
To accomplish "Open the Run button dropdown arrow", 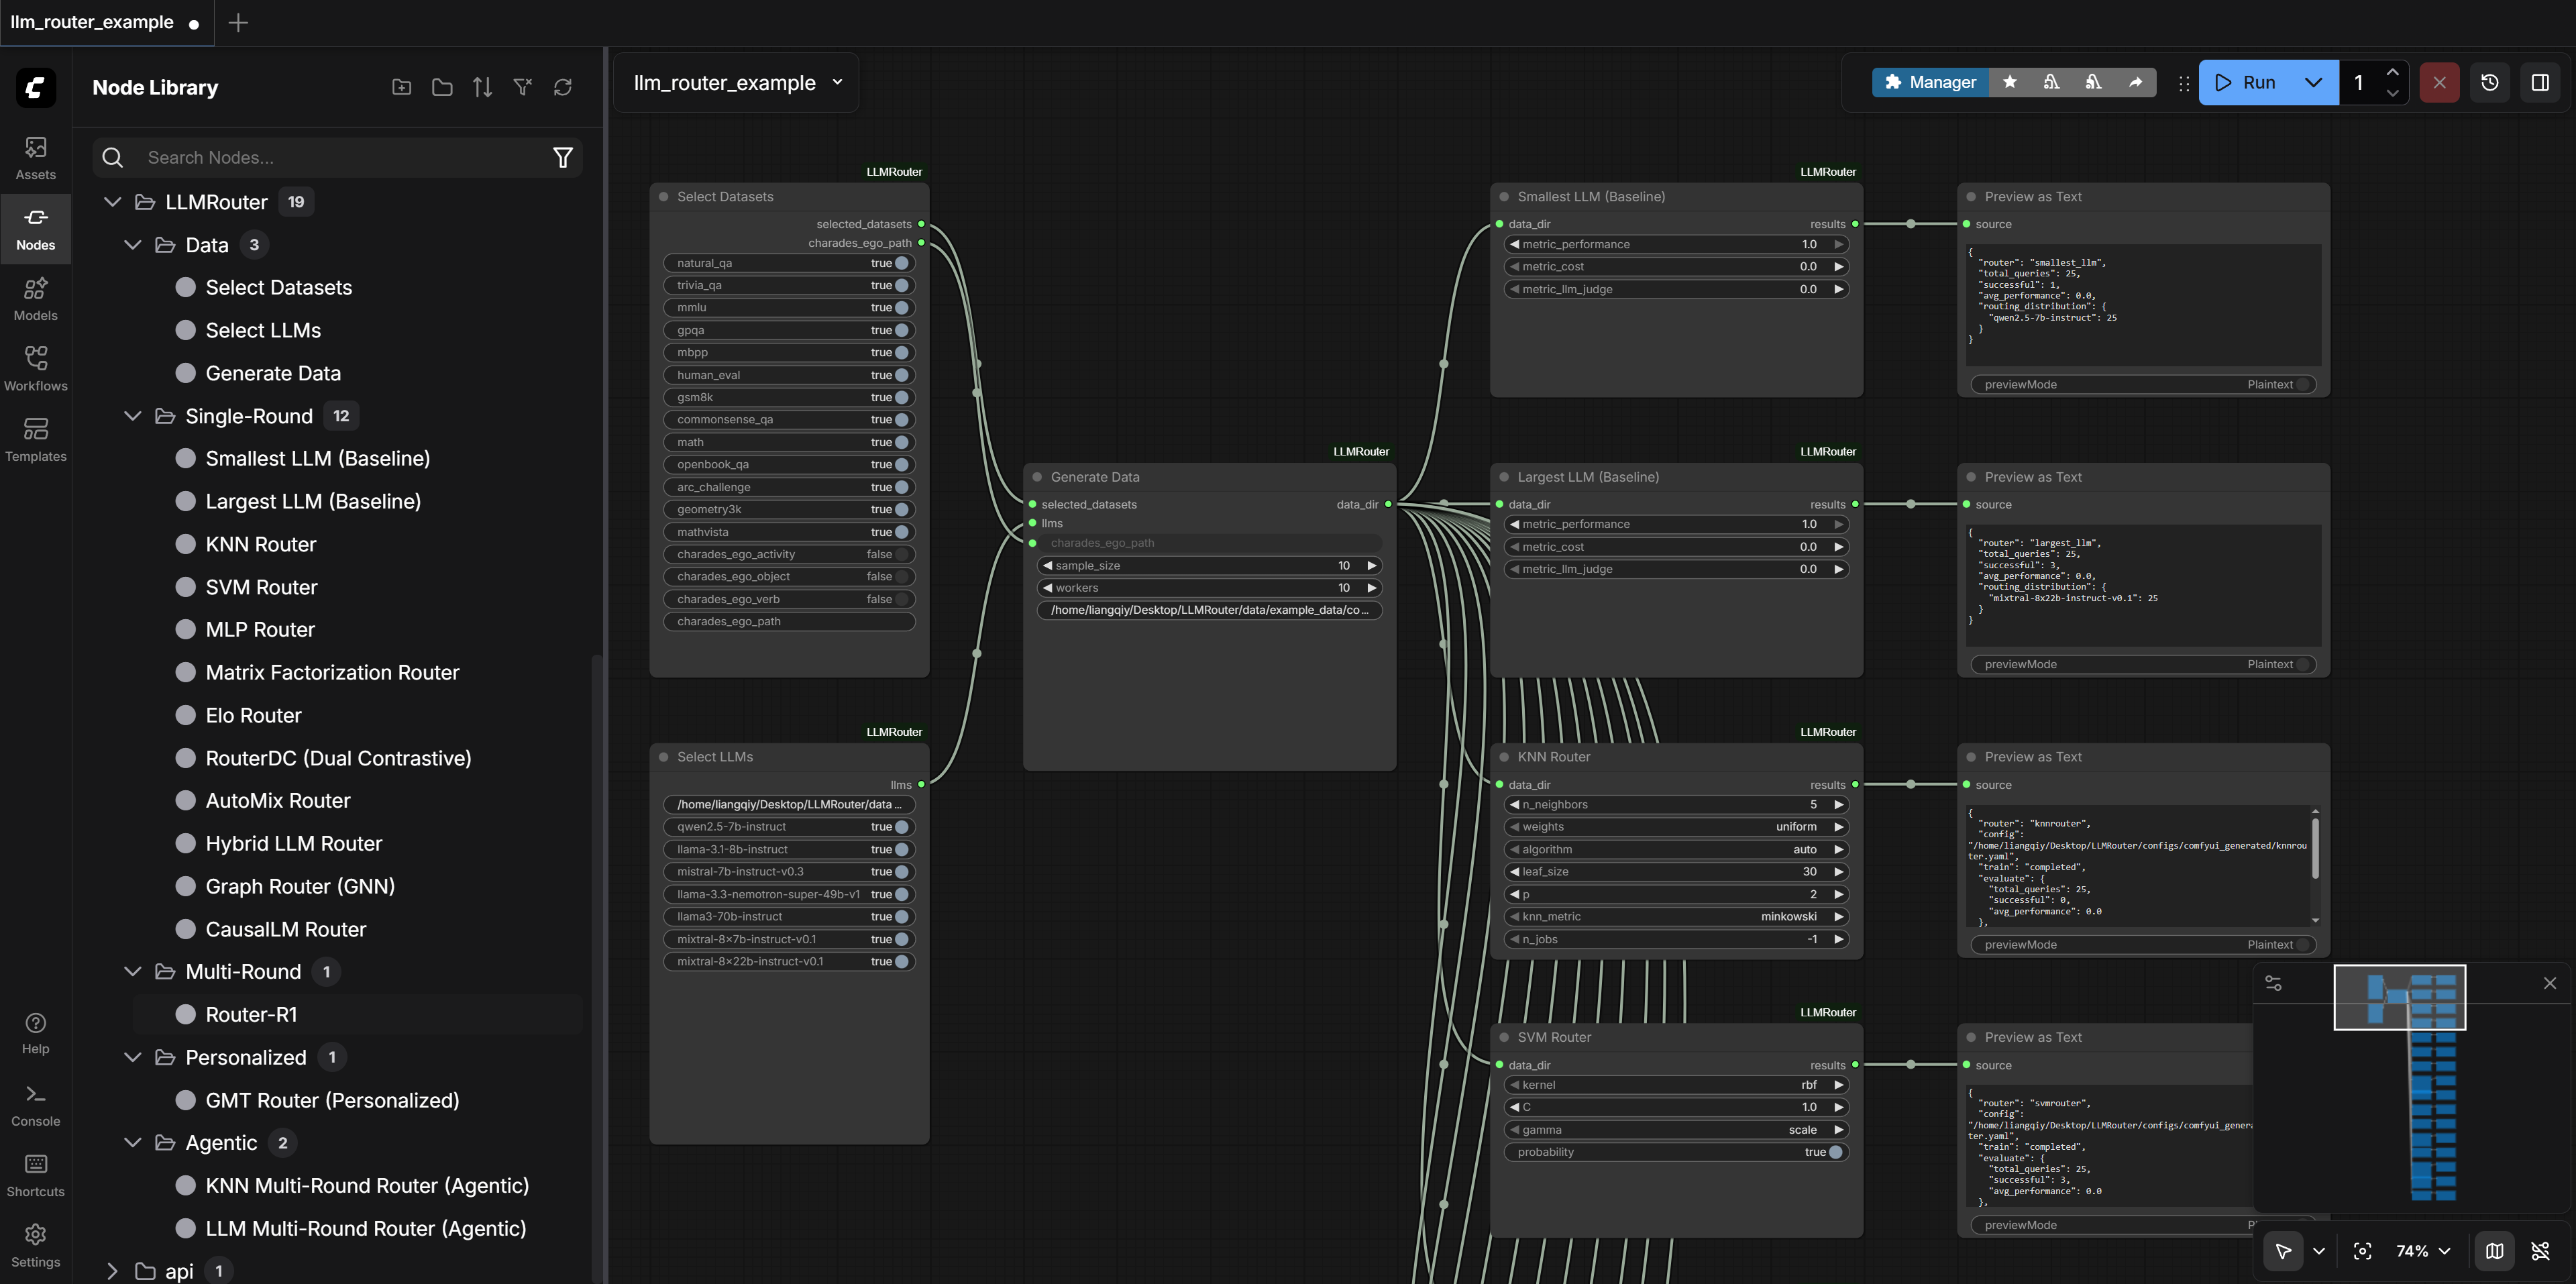I will coord(2313,83).
